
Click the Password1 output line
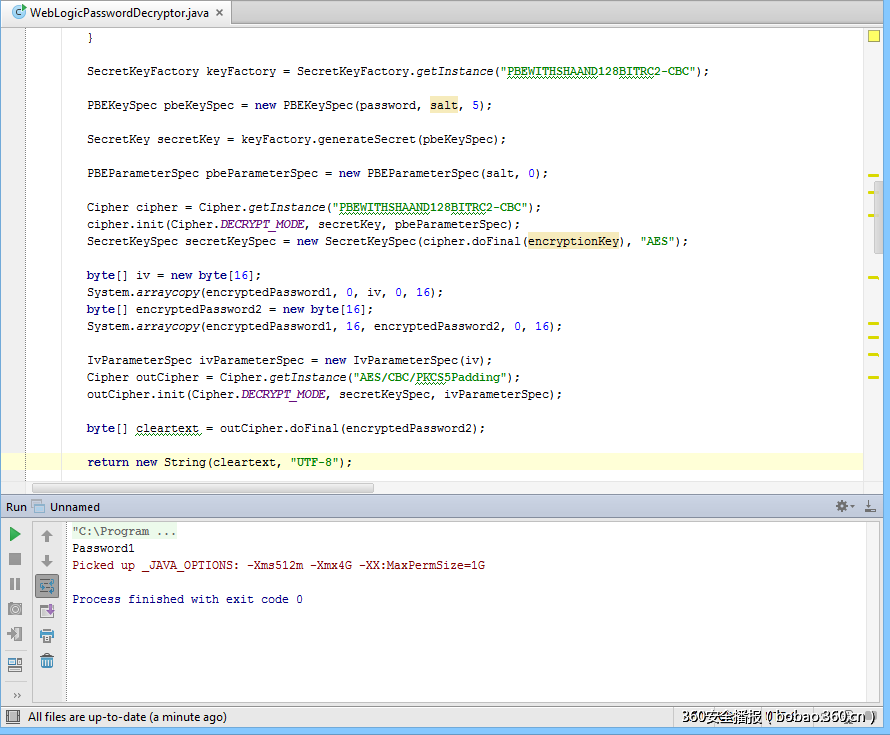[103, 548]
